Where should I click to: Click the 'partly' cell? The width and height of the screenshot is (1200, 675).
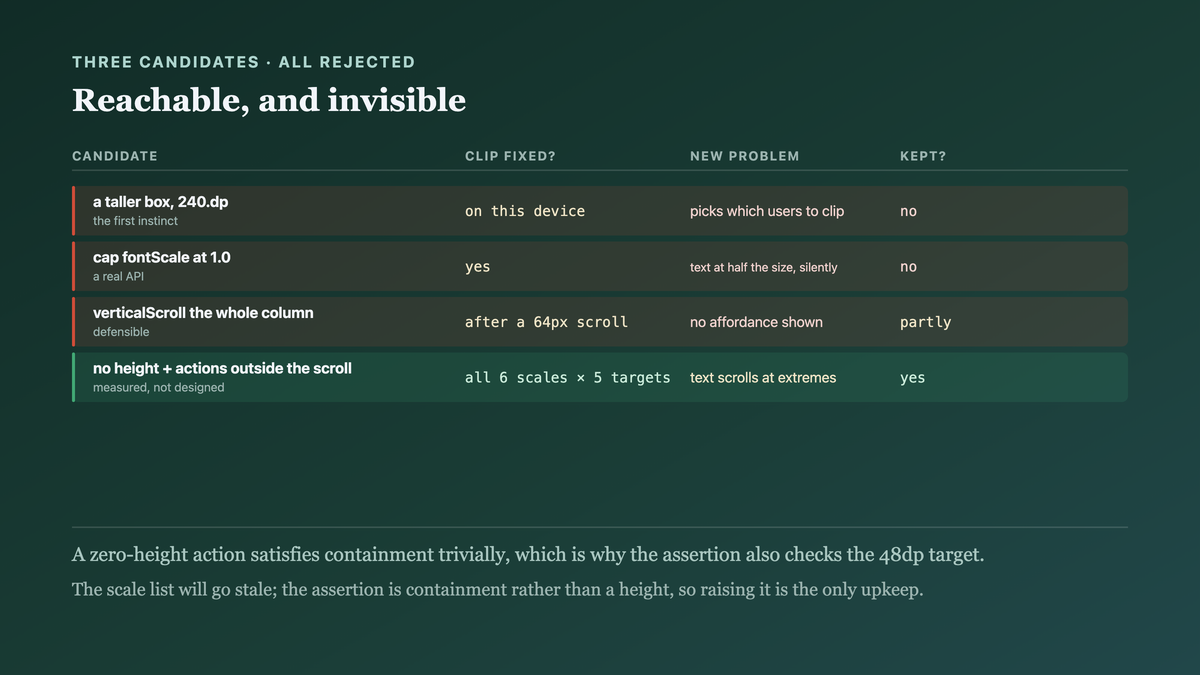(925, 322)
